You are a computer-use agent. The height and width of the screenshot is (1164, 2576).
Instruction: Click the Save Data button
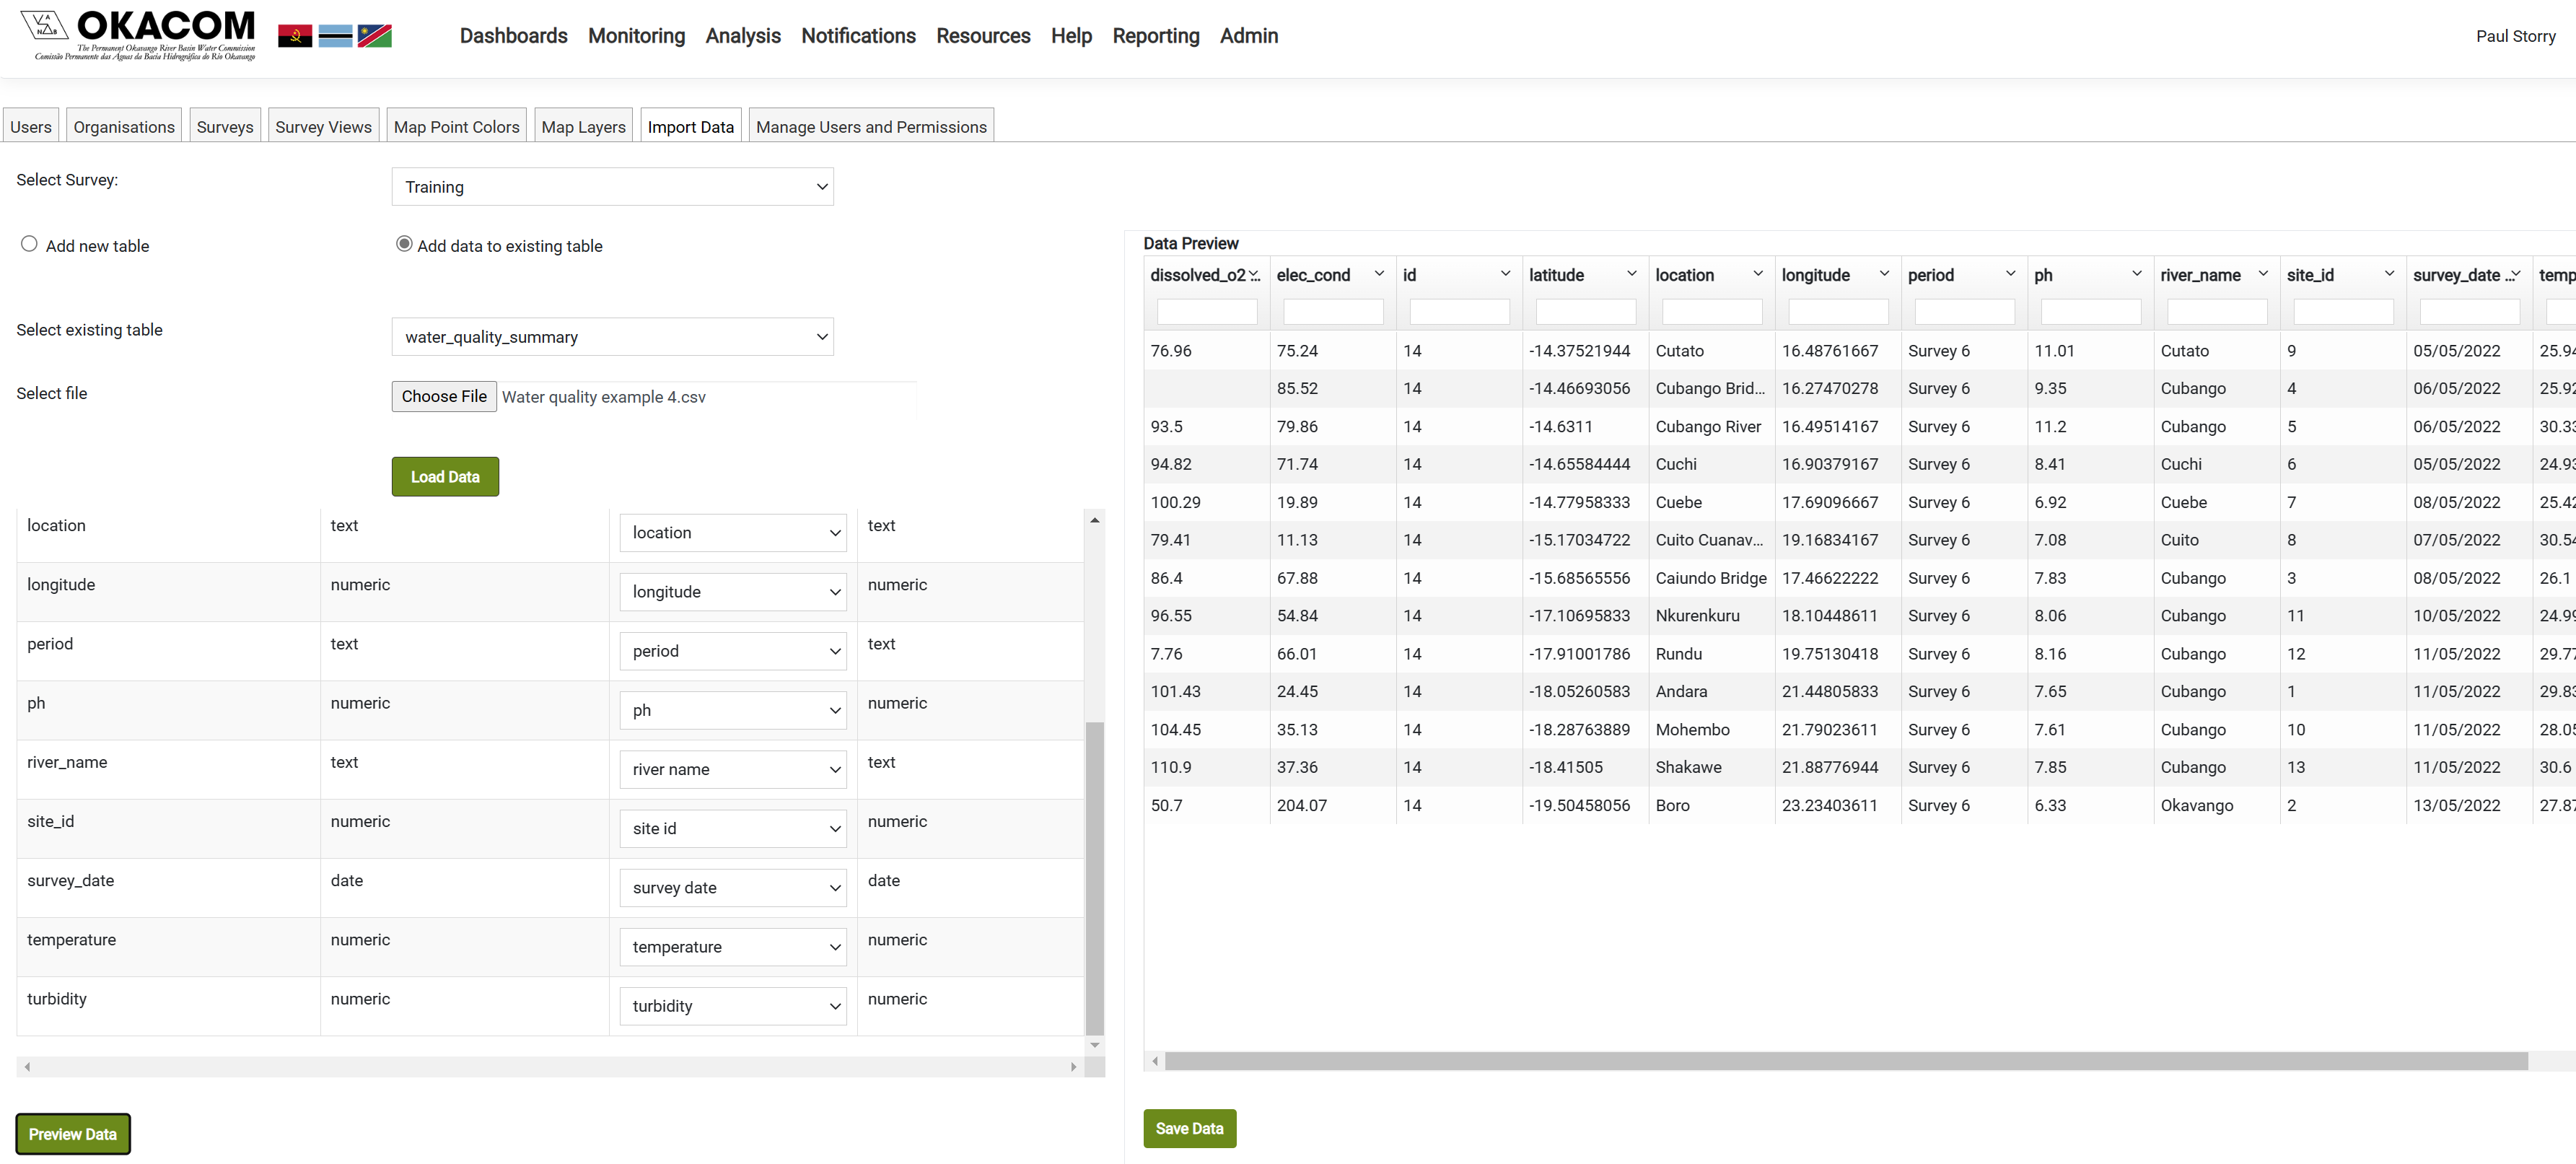tap(1189, 1128)
